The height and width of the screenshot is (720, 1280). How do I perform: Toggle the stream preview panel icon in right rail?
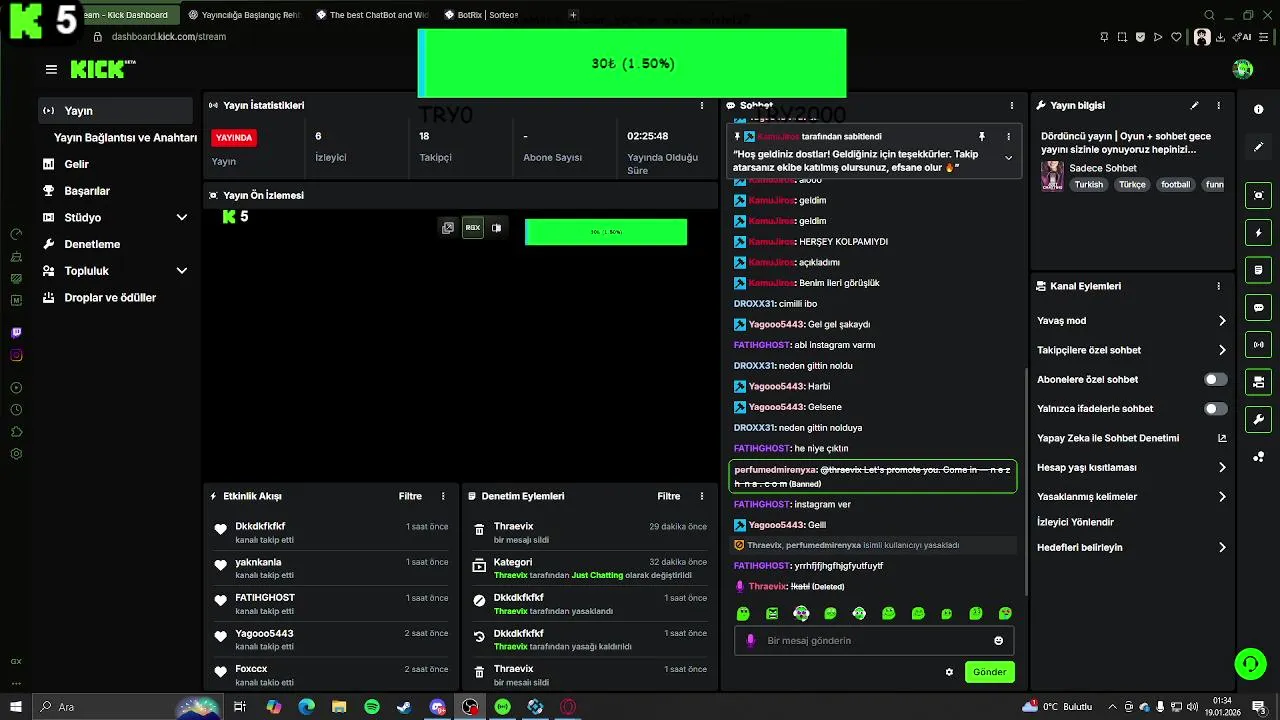pos(1258,196)
